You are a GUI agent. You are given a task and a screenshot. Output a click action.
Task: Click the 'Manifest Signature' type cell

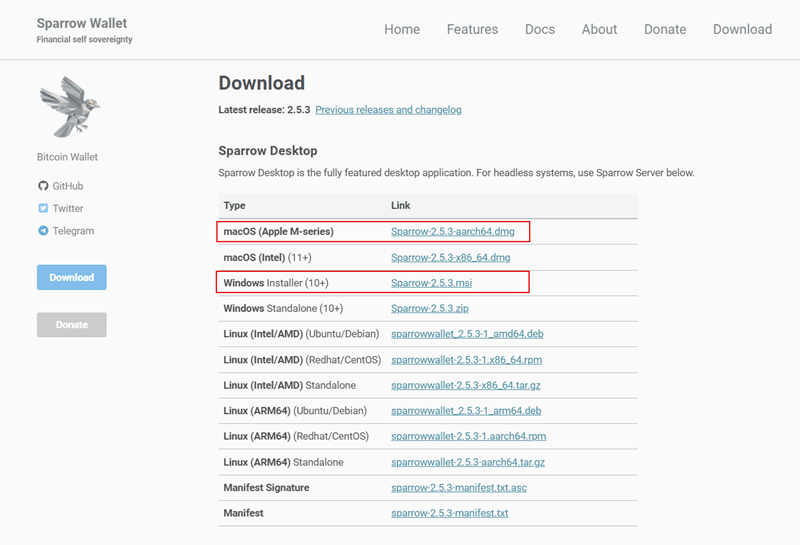[266, 488]
